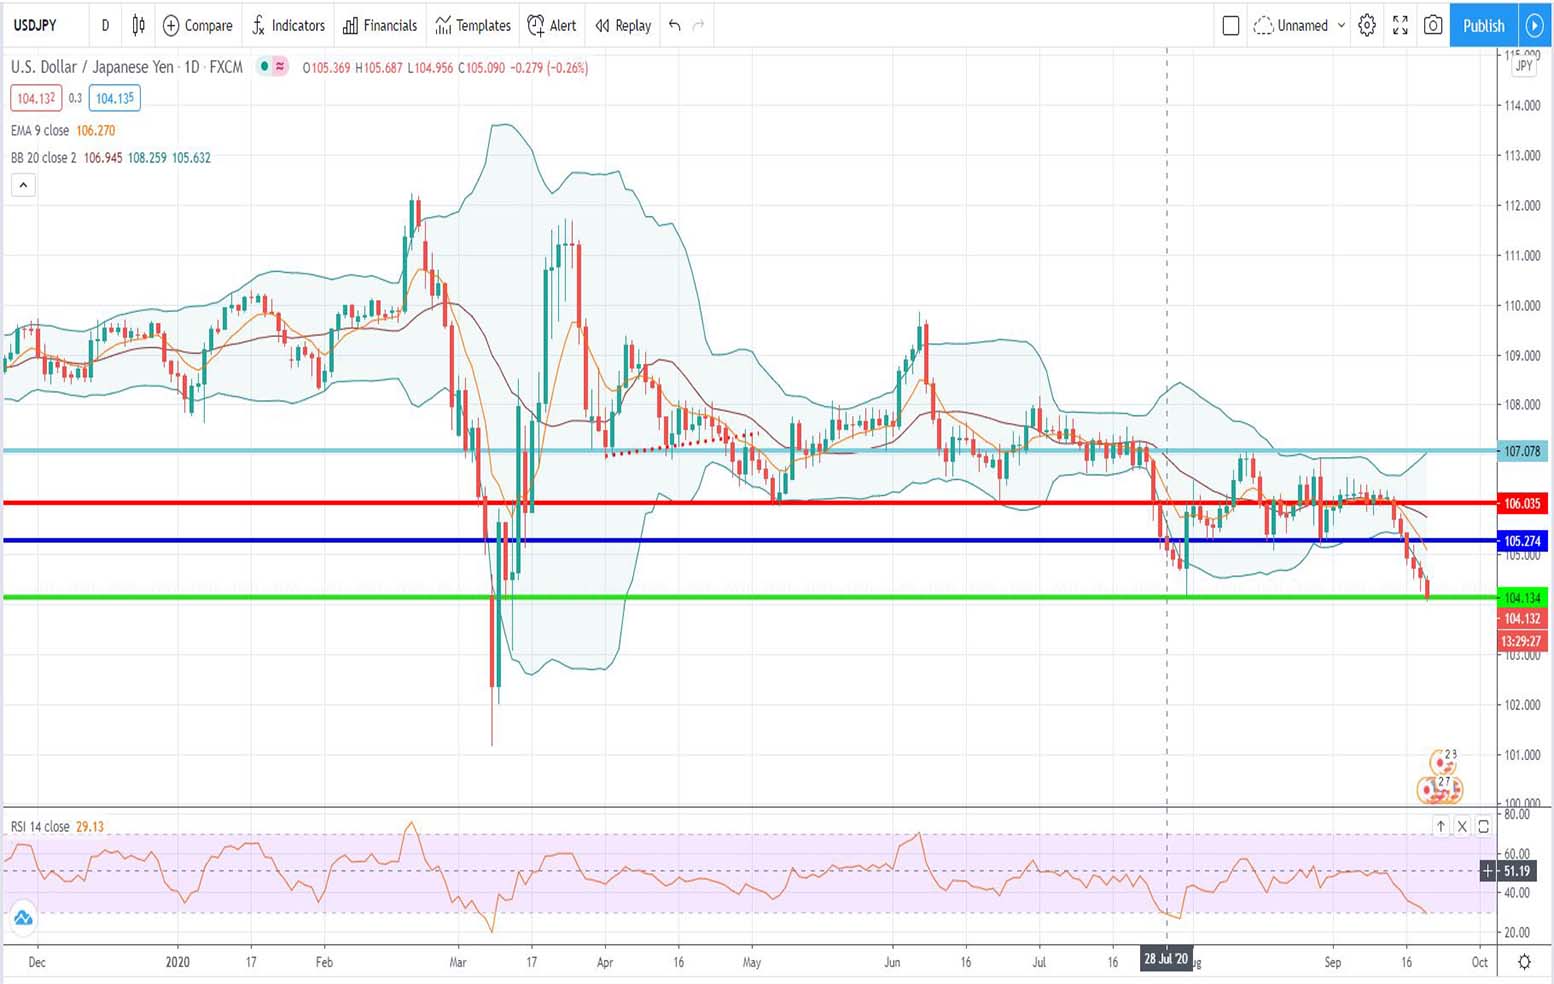The image size is (1554, 984).
Task: Close the RSI indicator pane
Action: 1462,826
